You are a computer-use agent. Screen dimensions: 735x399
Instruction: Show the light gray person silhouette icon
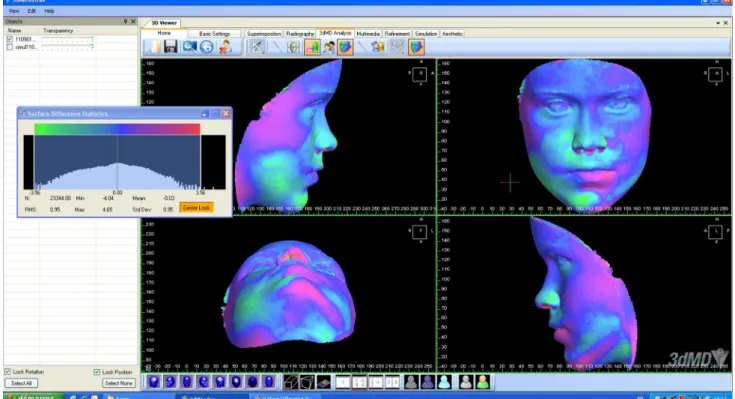point(465,382)
